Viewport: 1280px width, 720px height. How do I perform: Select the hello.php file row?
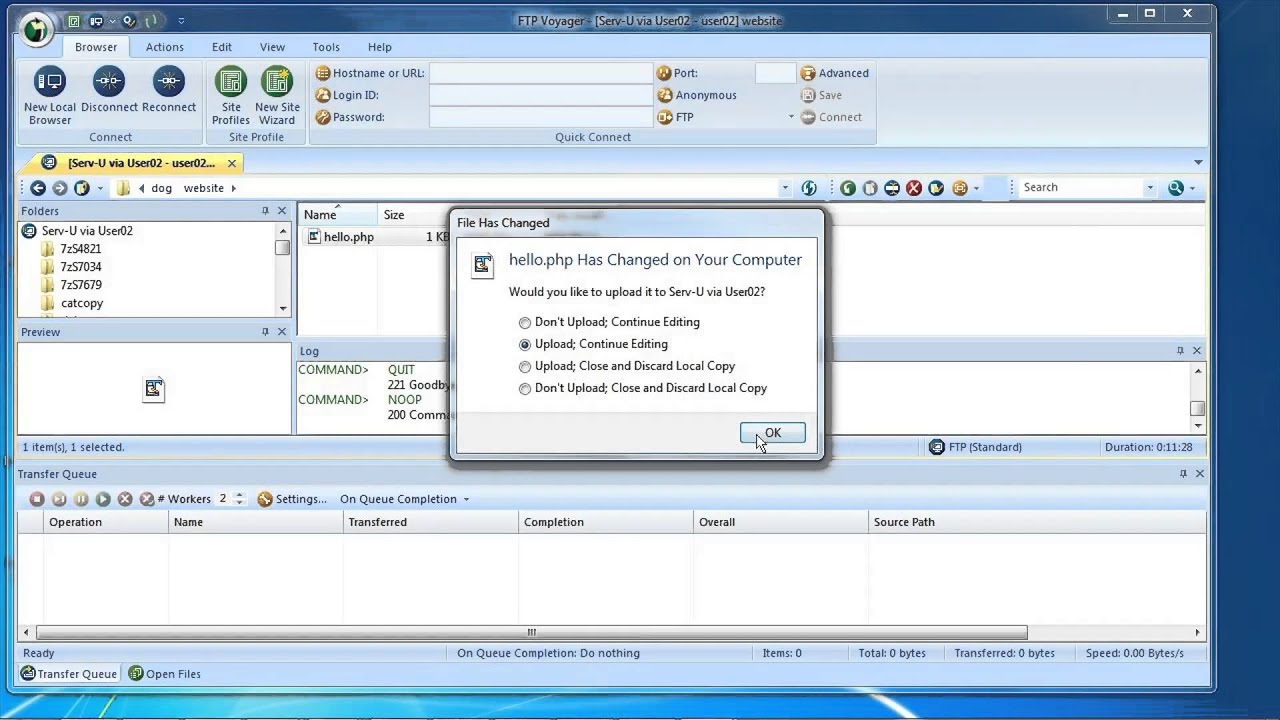(376, 237)
